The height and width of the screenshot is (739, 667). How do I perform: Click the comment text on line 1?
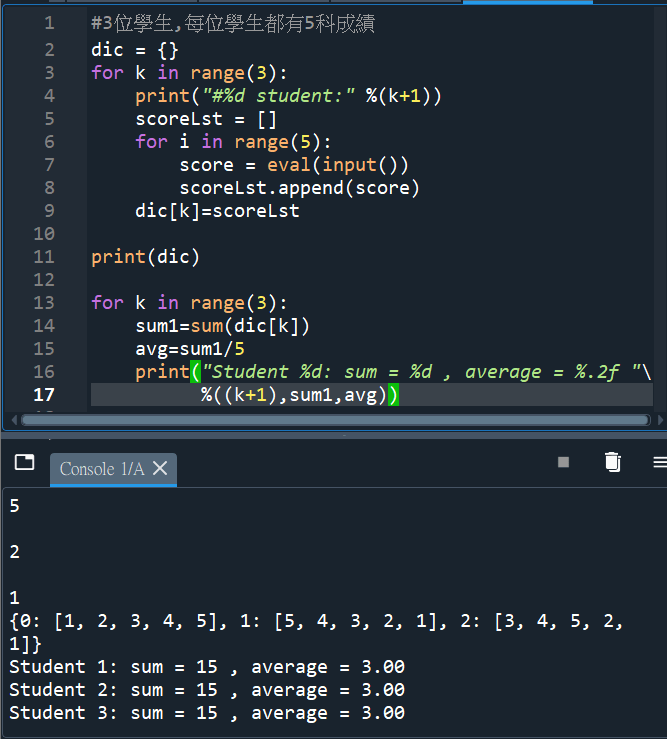click(233, 24)
